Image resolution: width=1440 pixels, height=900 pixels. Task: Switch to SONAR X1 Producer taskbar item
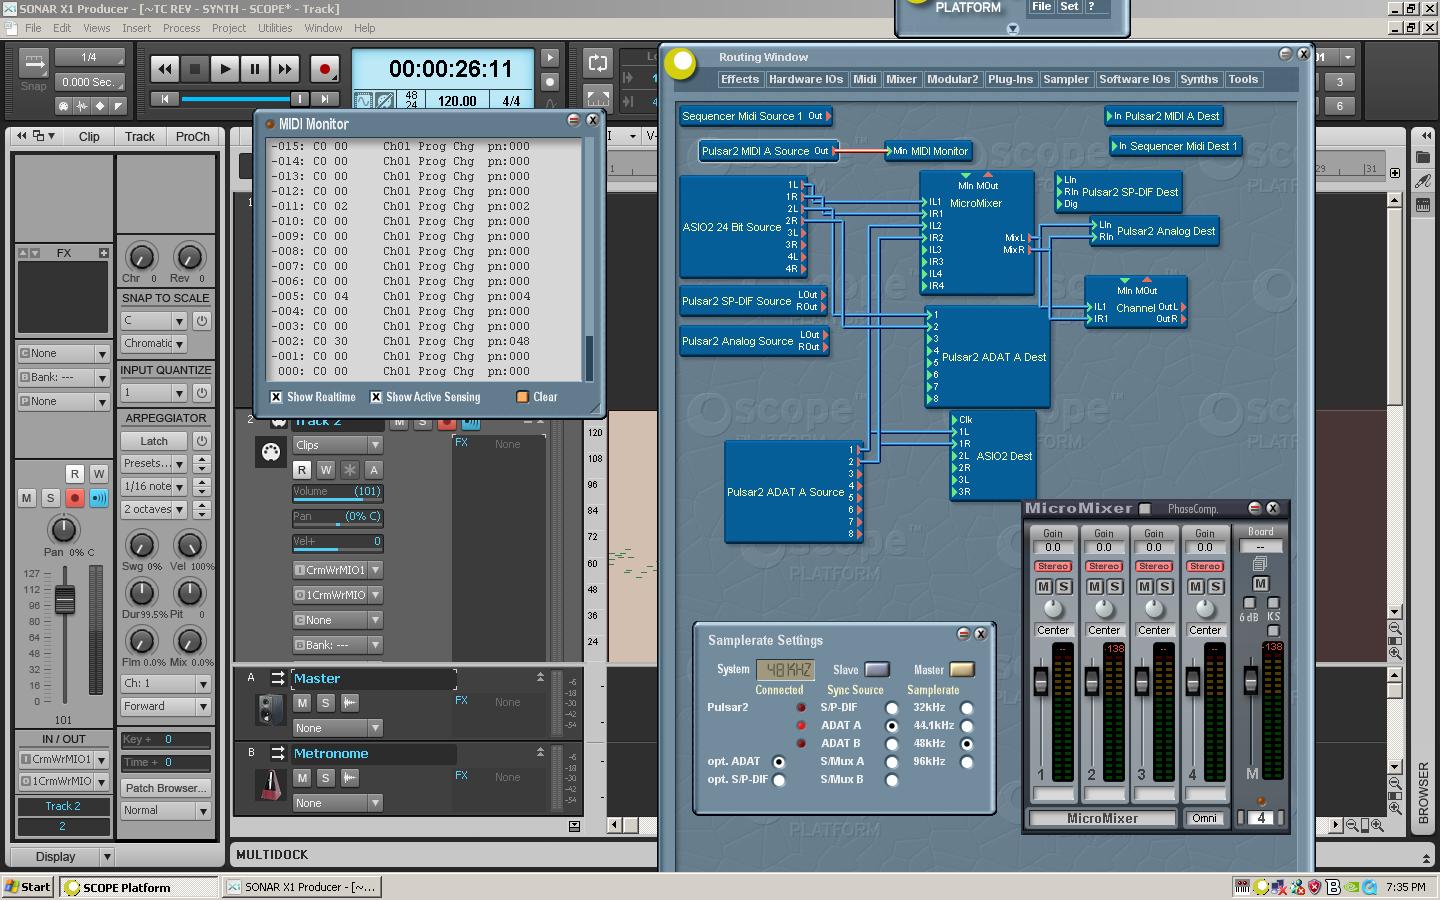pos(301,887)
